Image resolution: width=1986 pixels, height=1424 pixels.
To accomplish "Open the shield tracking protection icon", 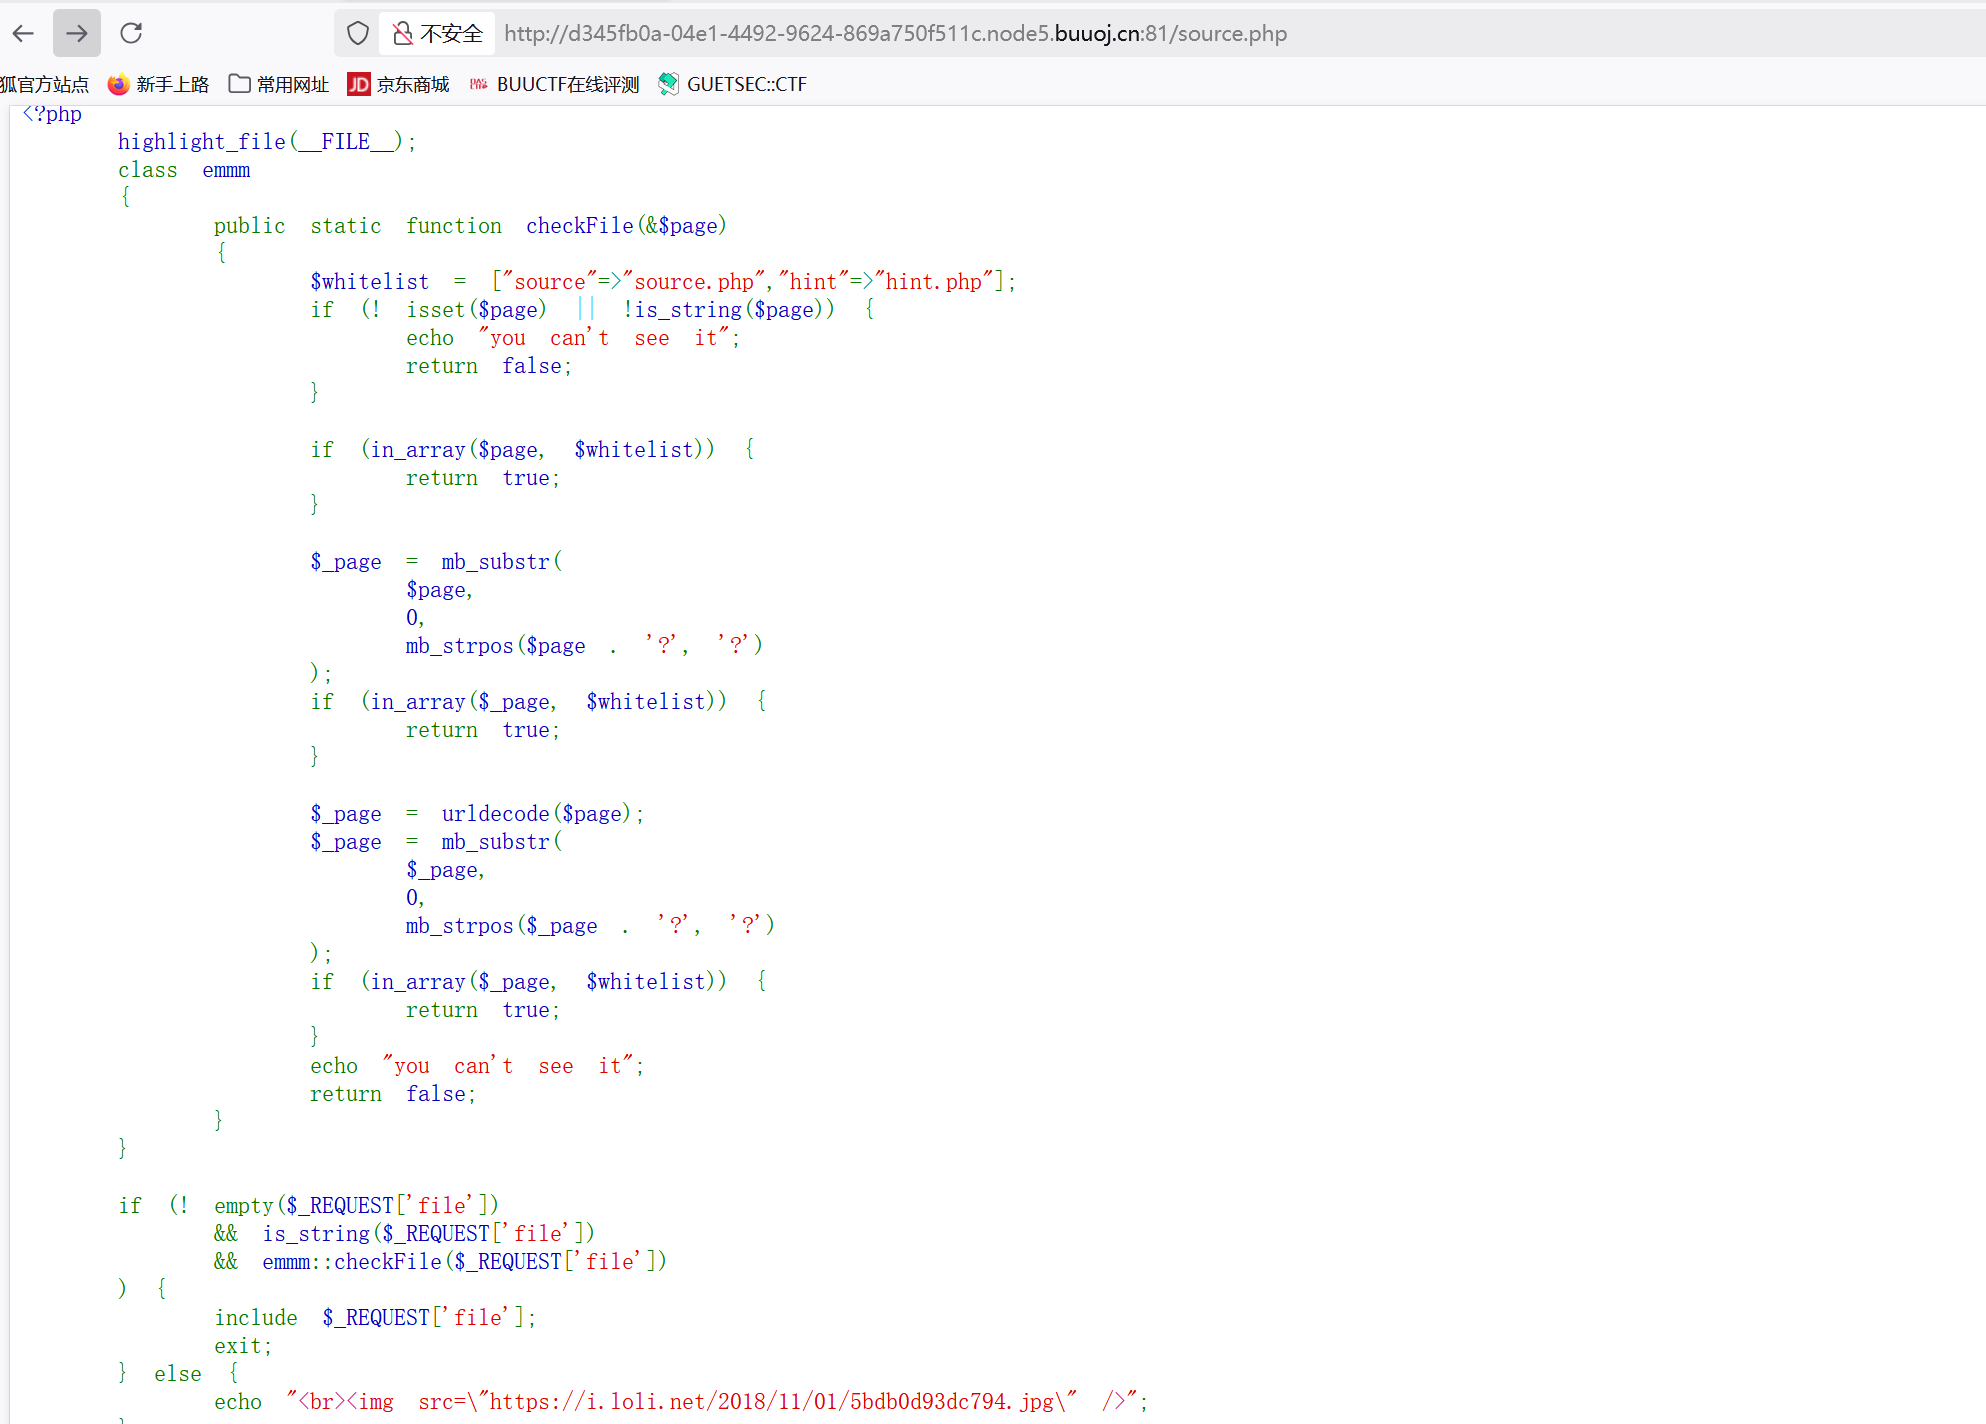I will [x=358, y=33].
